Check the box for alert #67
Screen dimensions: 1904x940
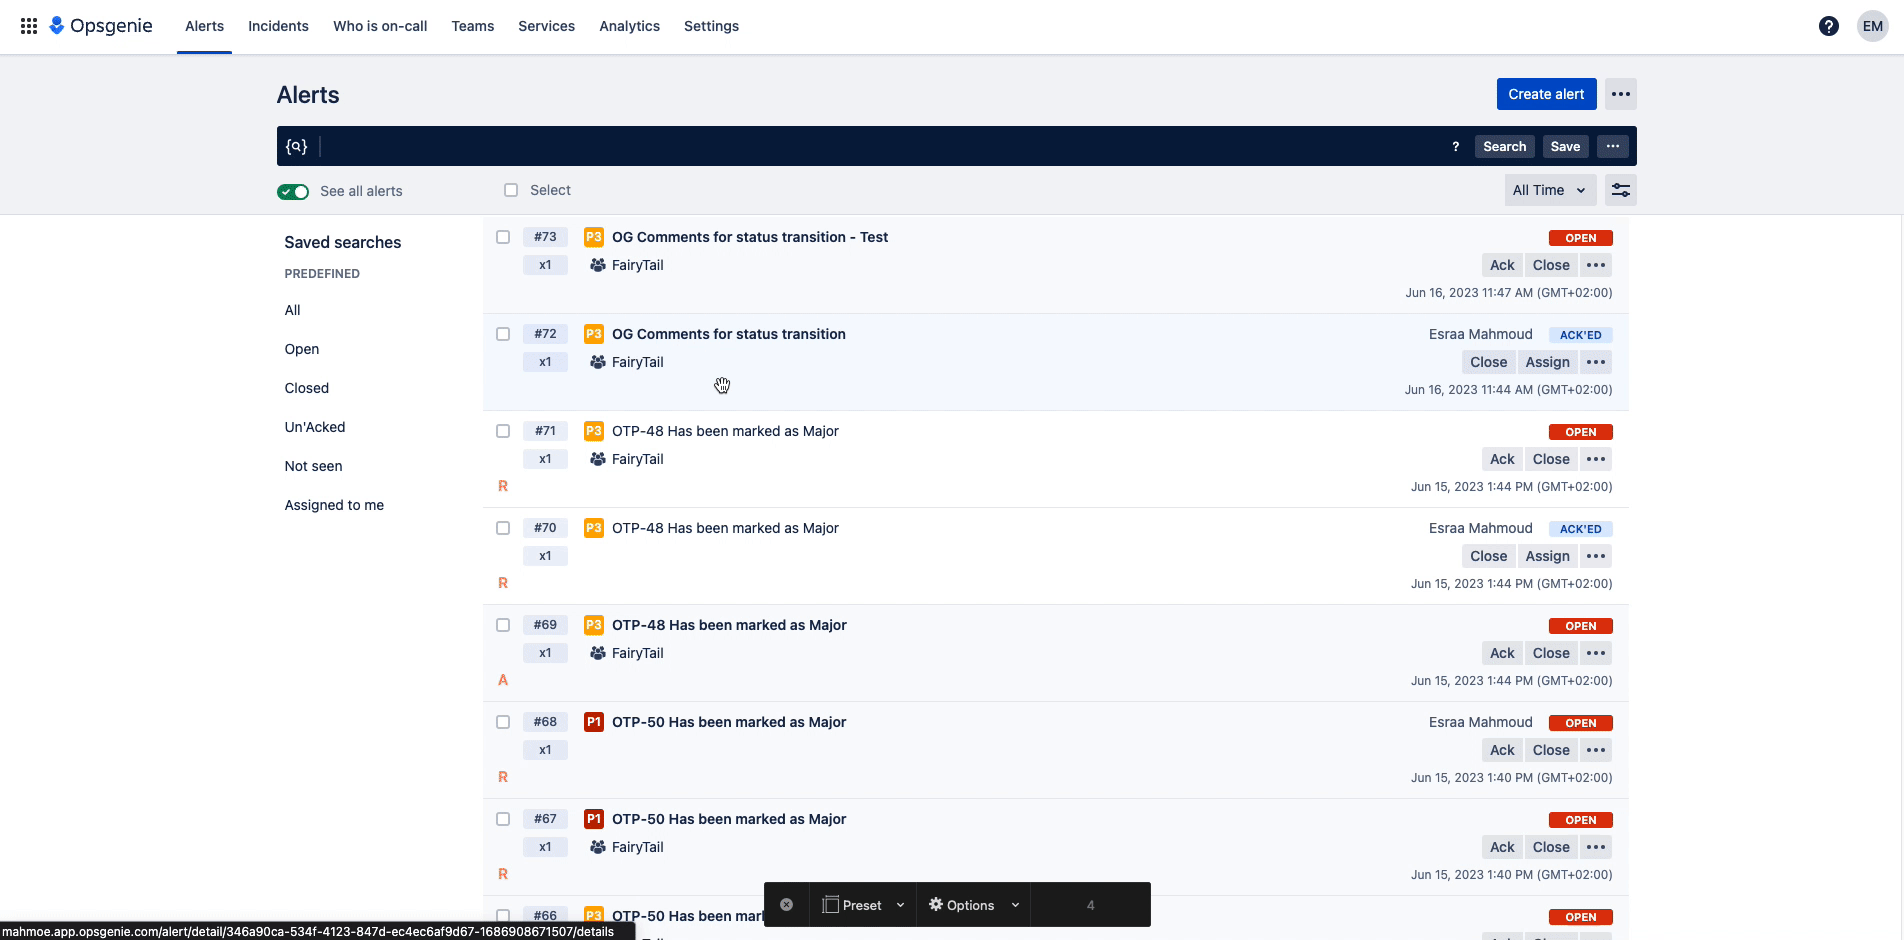click(503, 819)
